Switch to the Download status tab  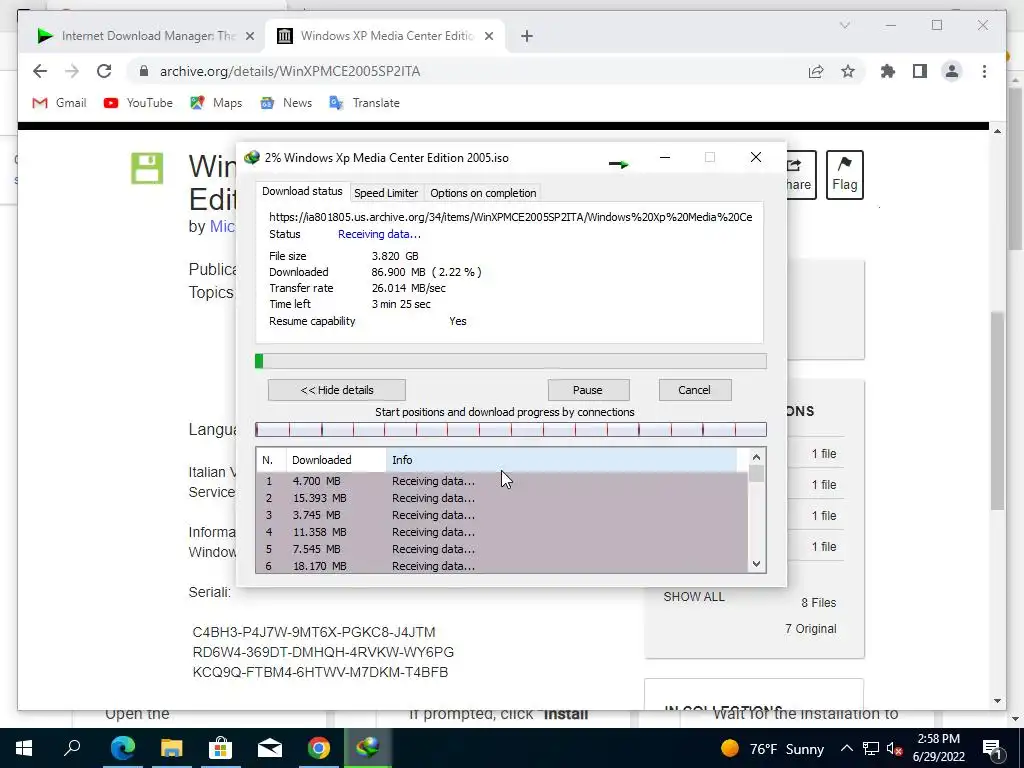(x=302, y=191)
